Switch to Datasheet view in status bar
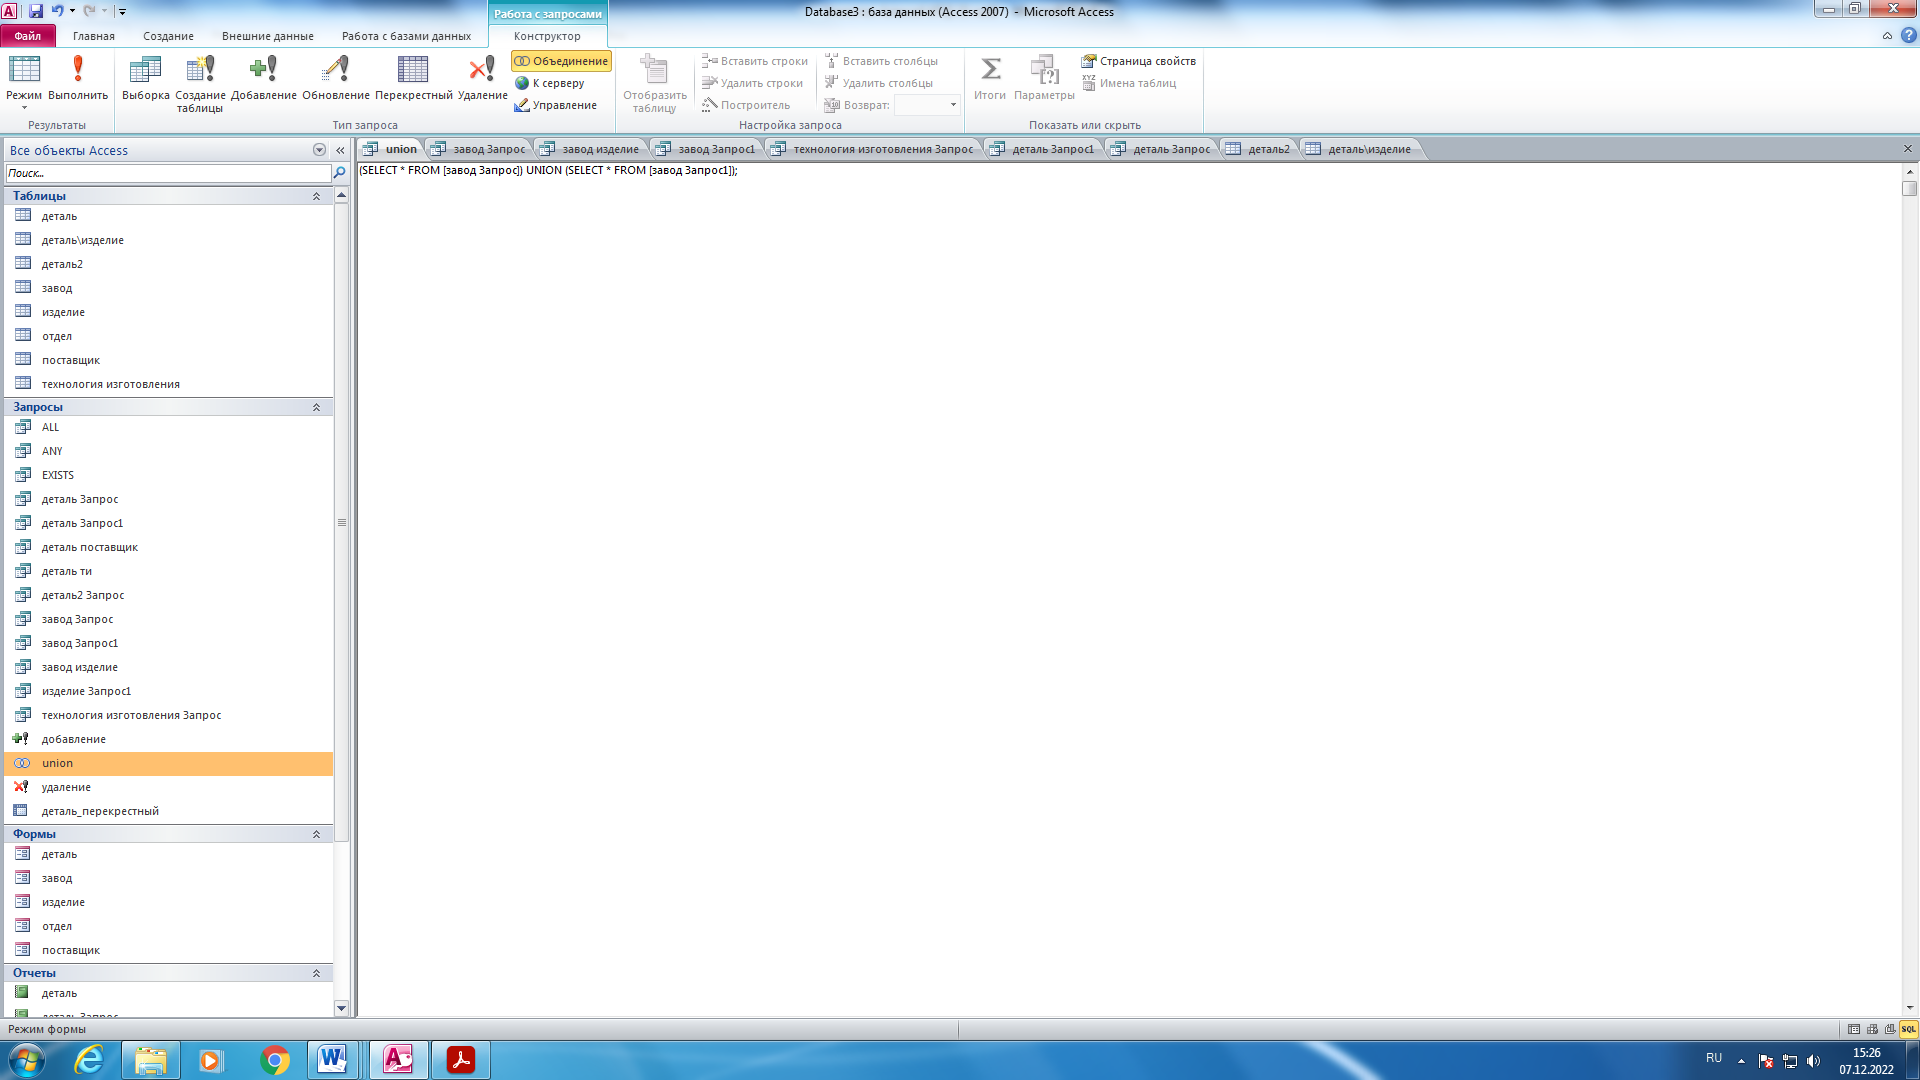Image resolution: width=1920 pixels, height=1080 pixels. pos(1854,1029)
